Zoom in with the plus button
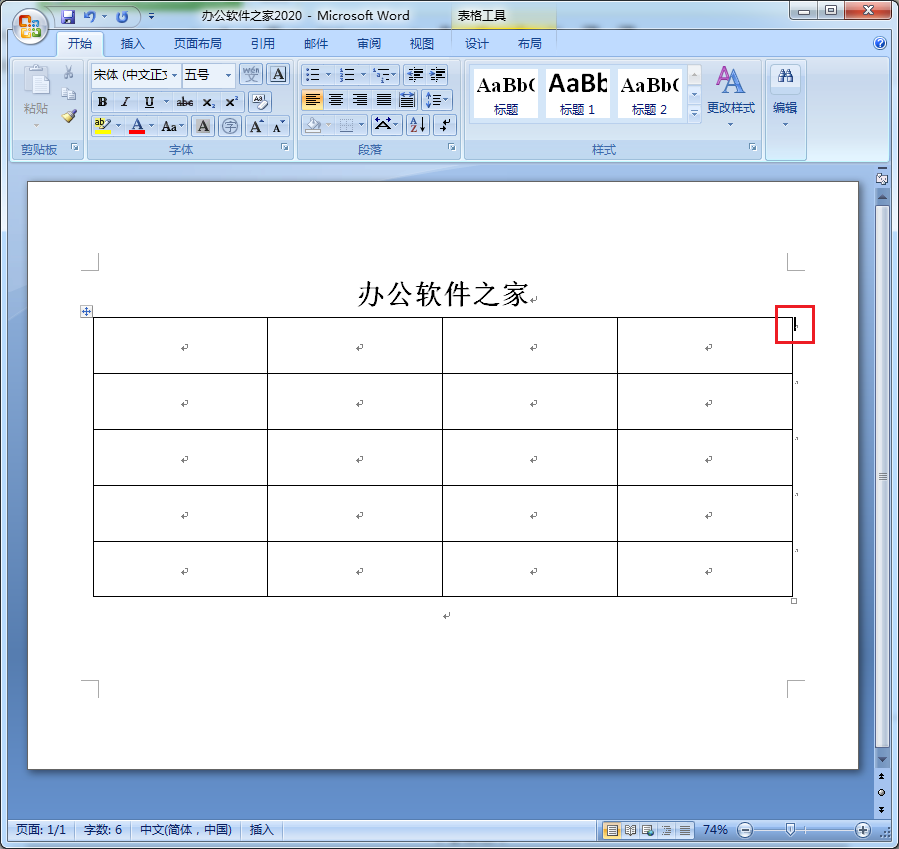 coord(862,830)
